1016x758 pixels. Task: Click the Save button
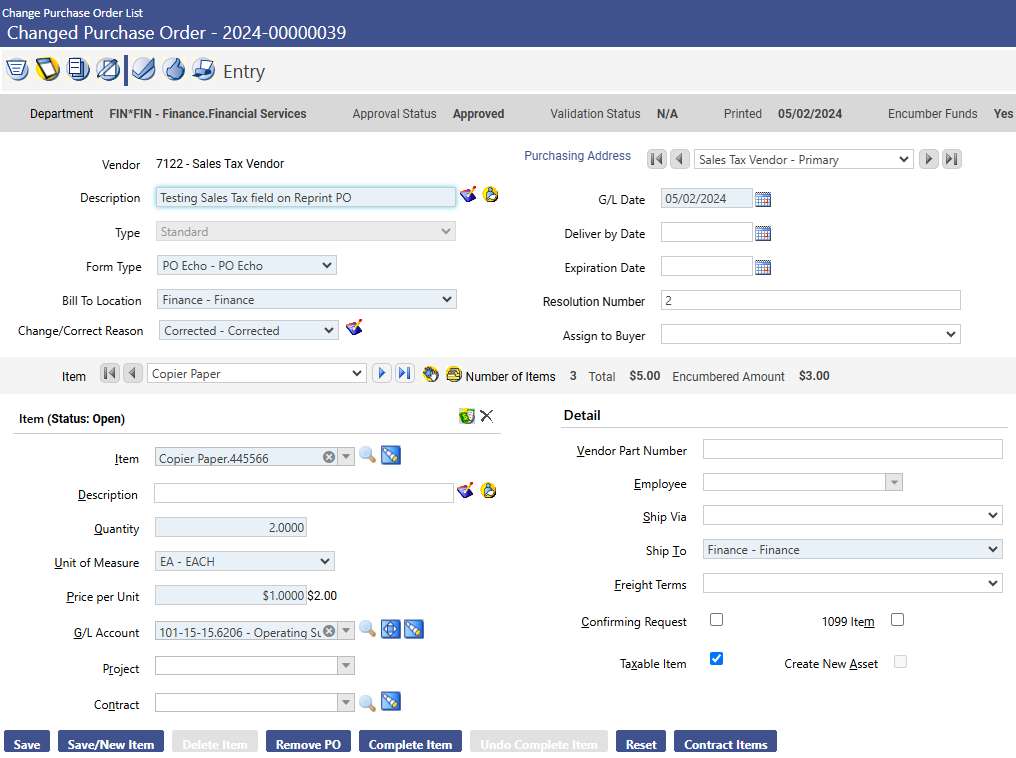(x=27, y=744)
